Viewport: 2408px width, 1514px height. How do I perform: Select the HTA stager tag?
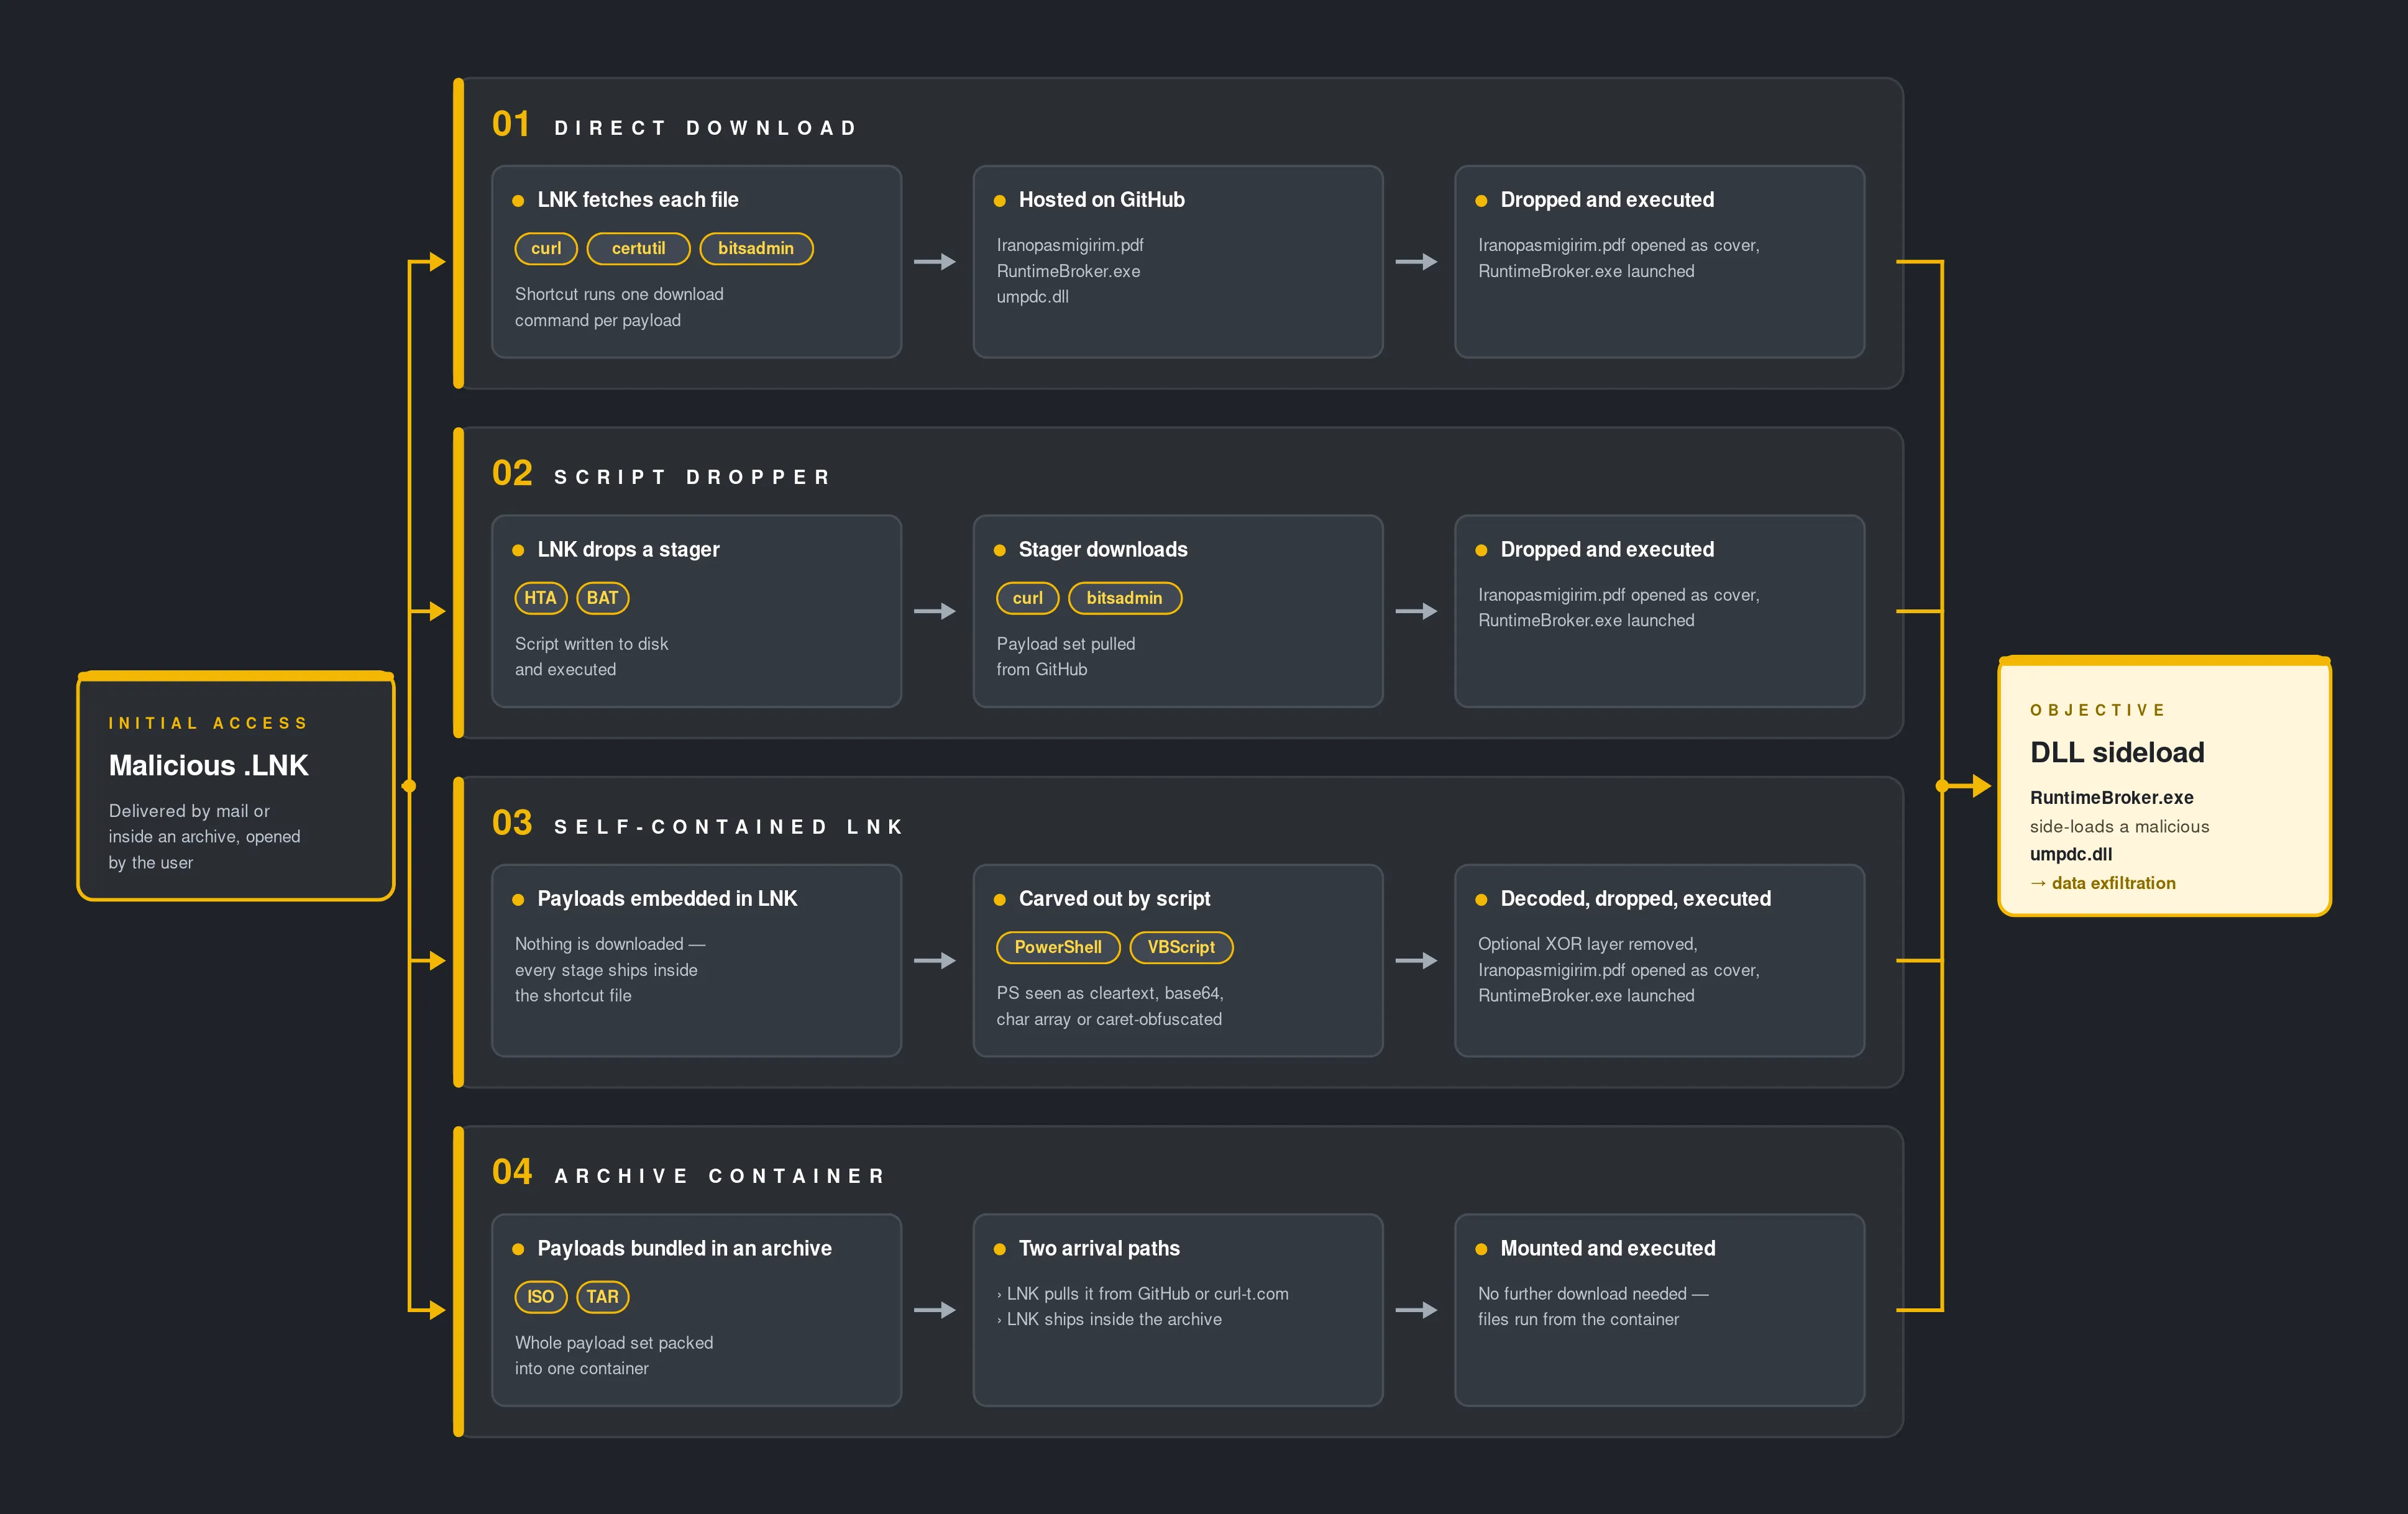click(x=540, y=598)
